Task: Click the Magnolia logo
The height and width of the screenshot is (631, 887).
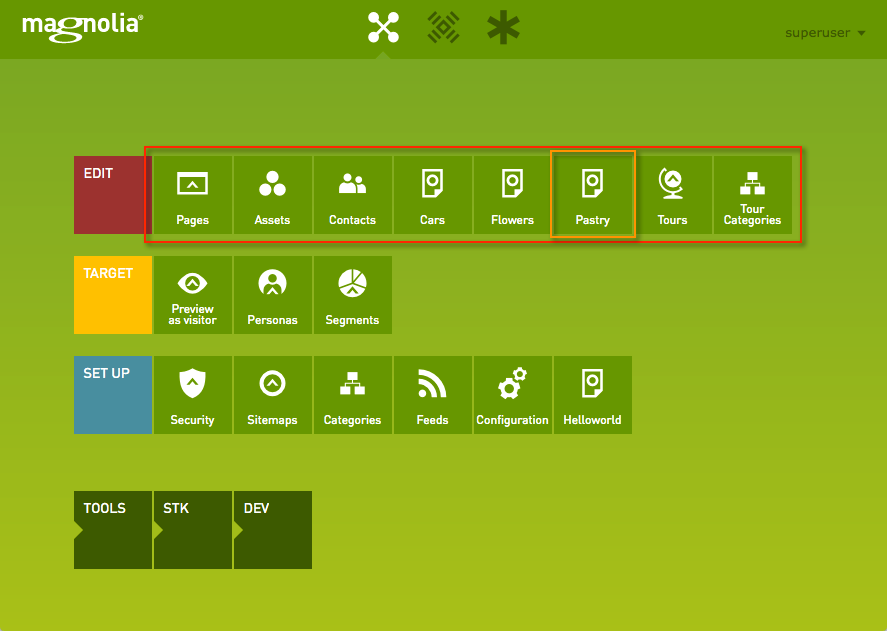Action: pos(82,24)
